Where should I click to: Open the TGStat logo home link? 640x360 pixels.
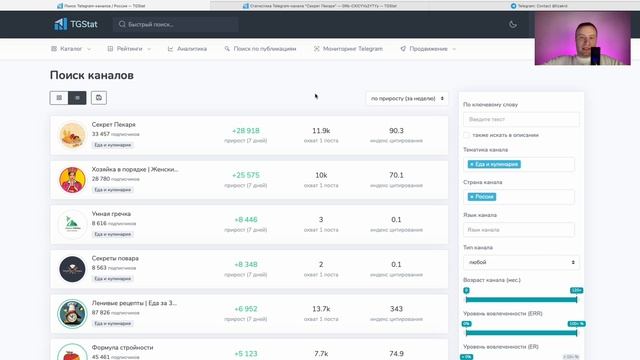tap(76, 24)
